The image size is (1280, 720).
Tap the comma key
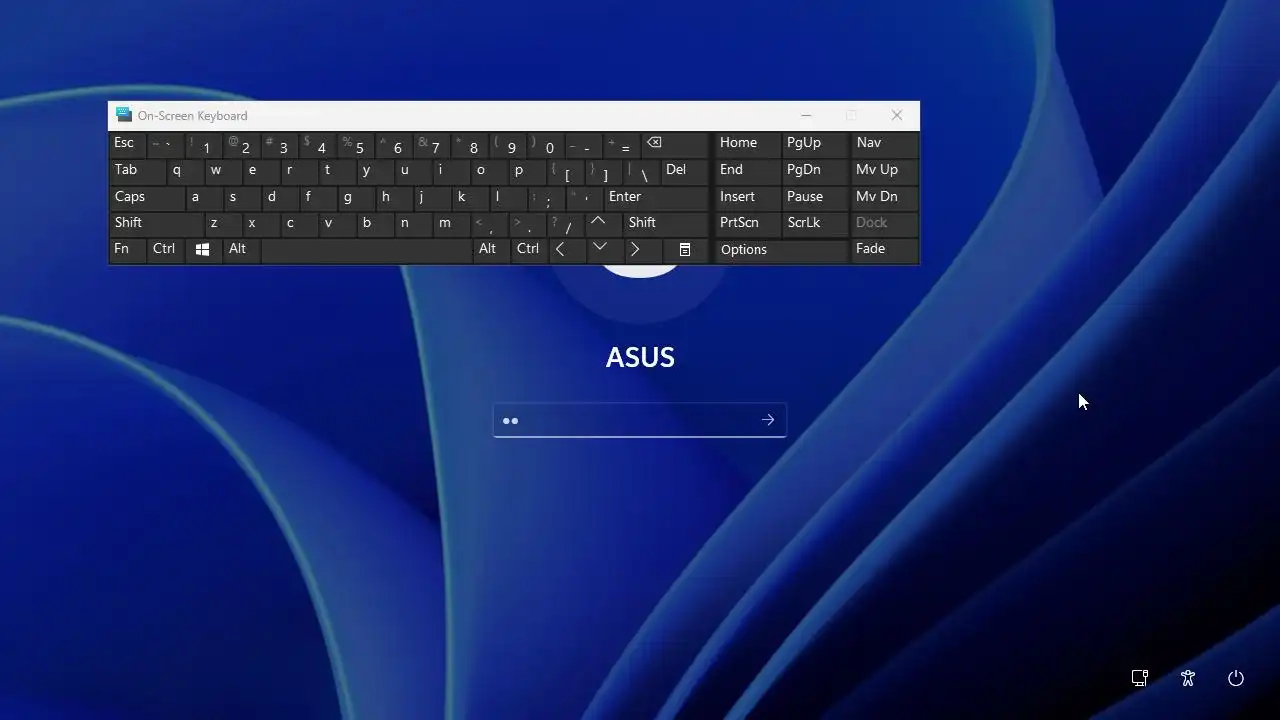tap(489, 223)
